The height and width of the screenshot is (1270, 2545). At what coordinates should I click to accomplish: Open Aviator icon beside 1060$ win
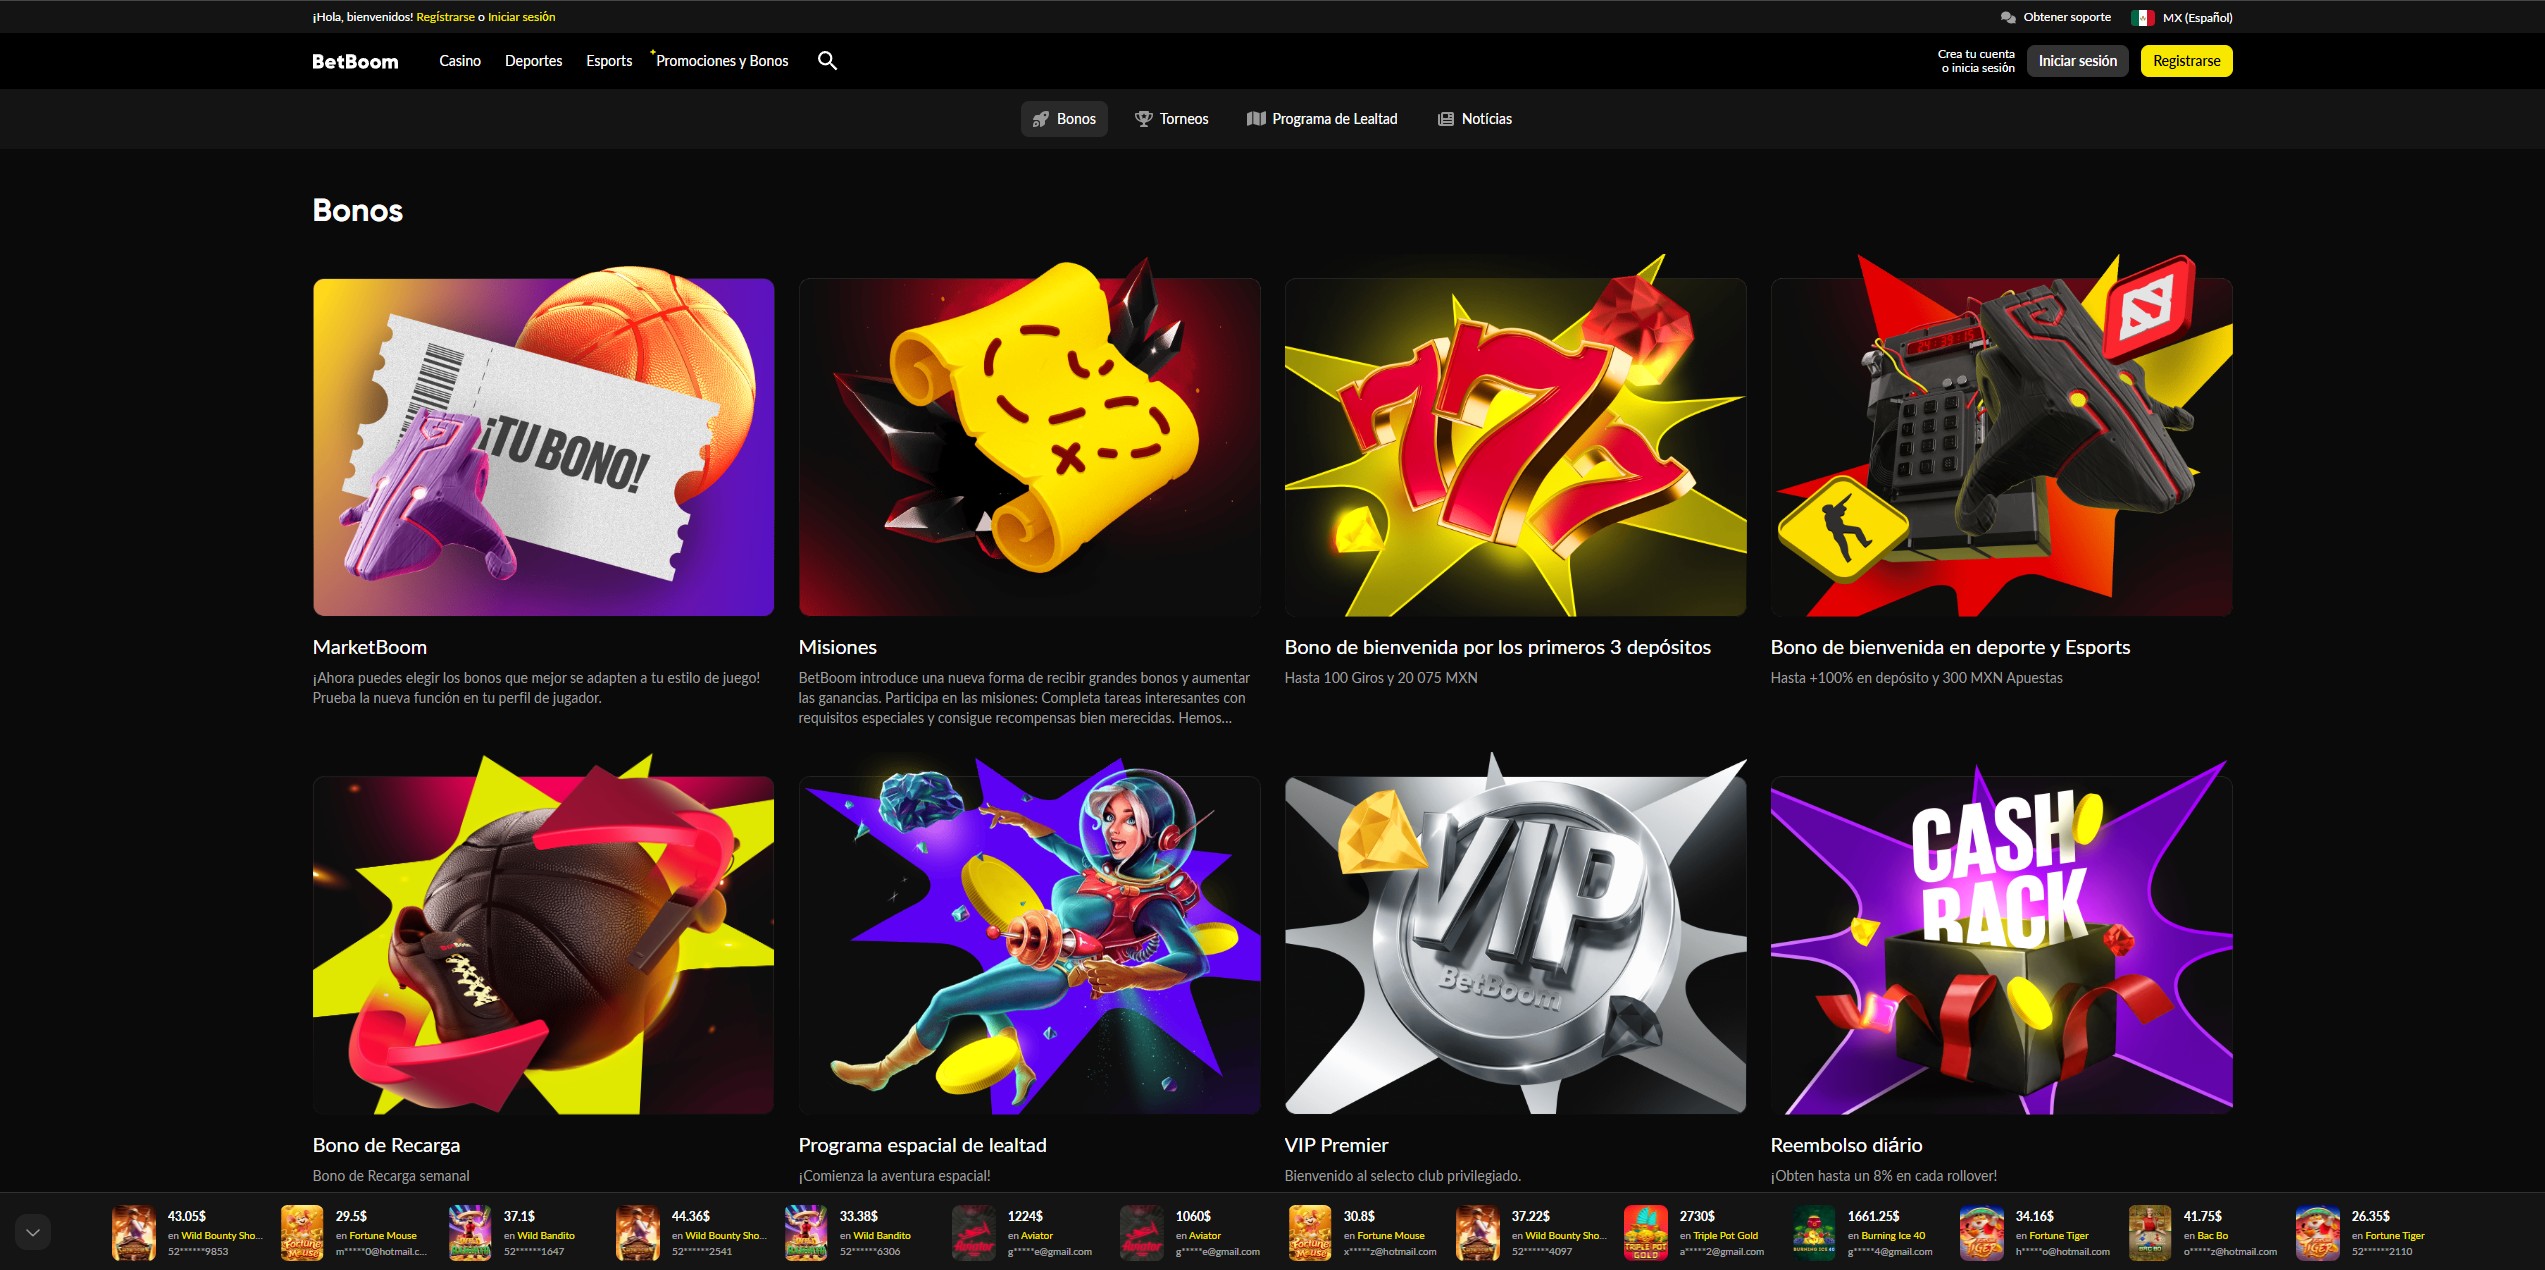(x=1142, y=1232)
